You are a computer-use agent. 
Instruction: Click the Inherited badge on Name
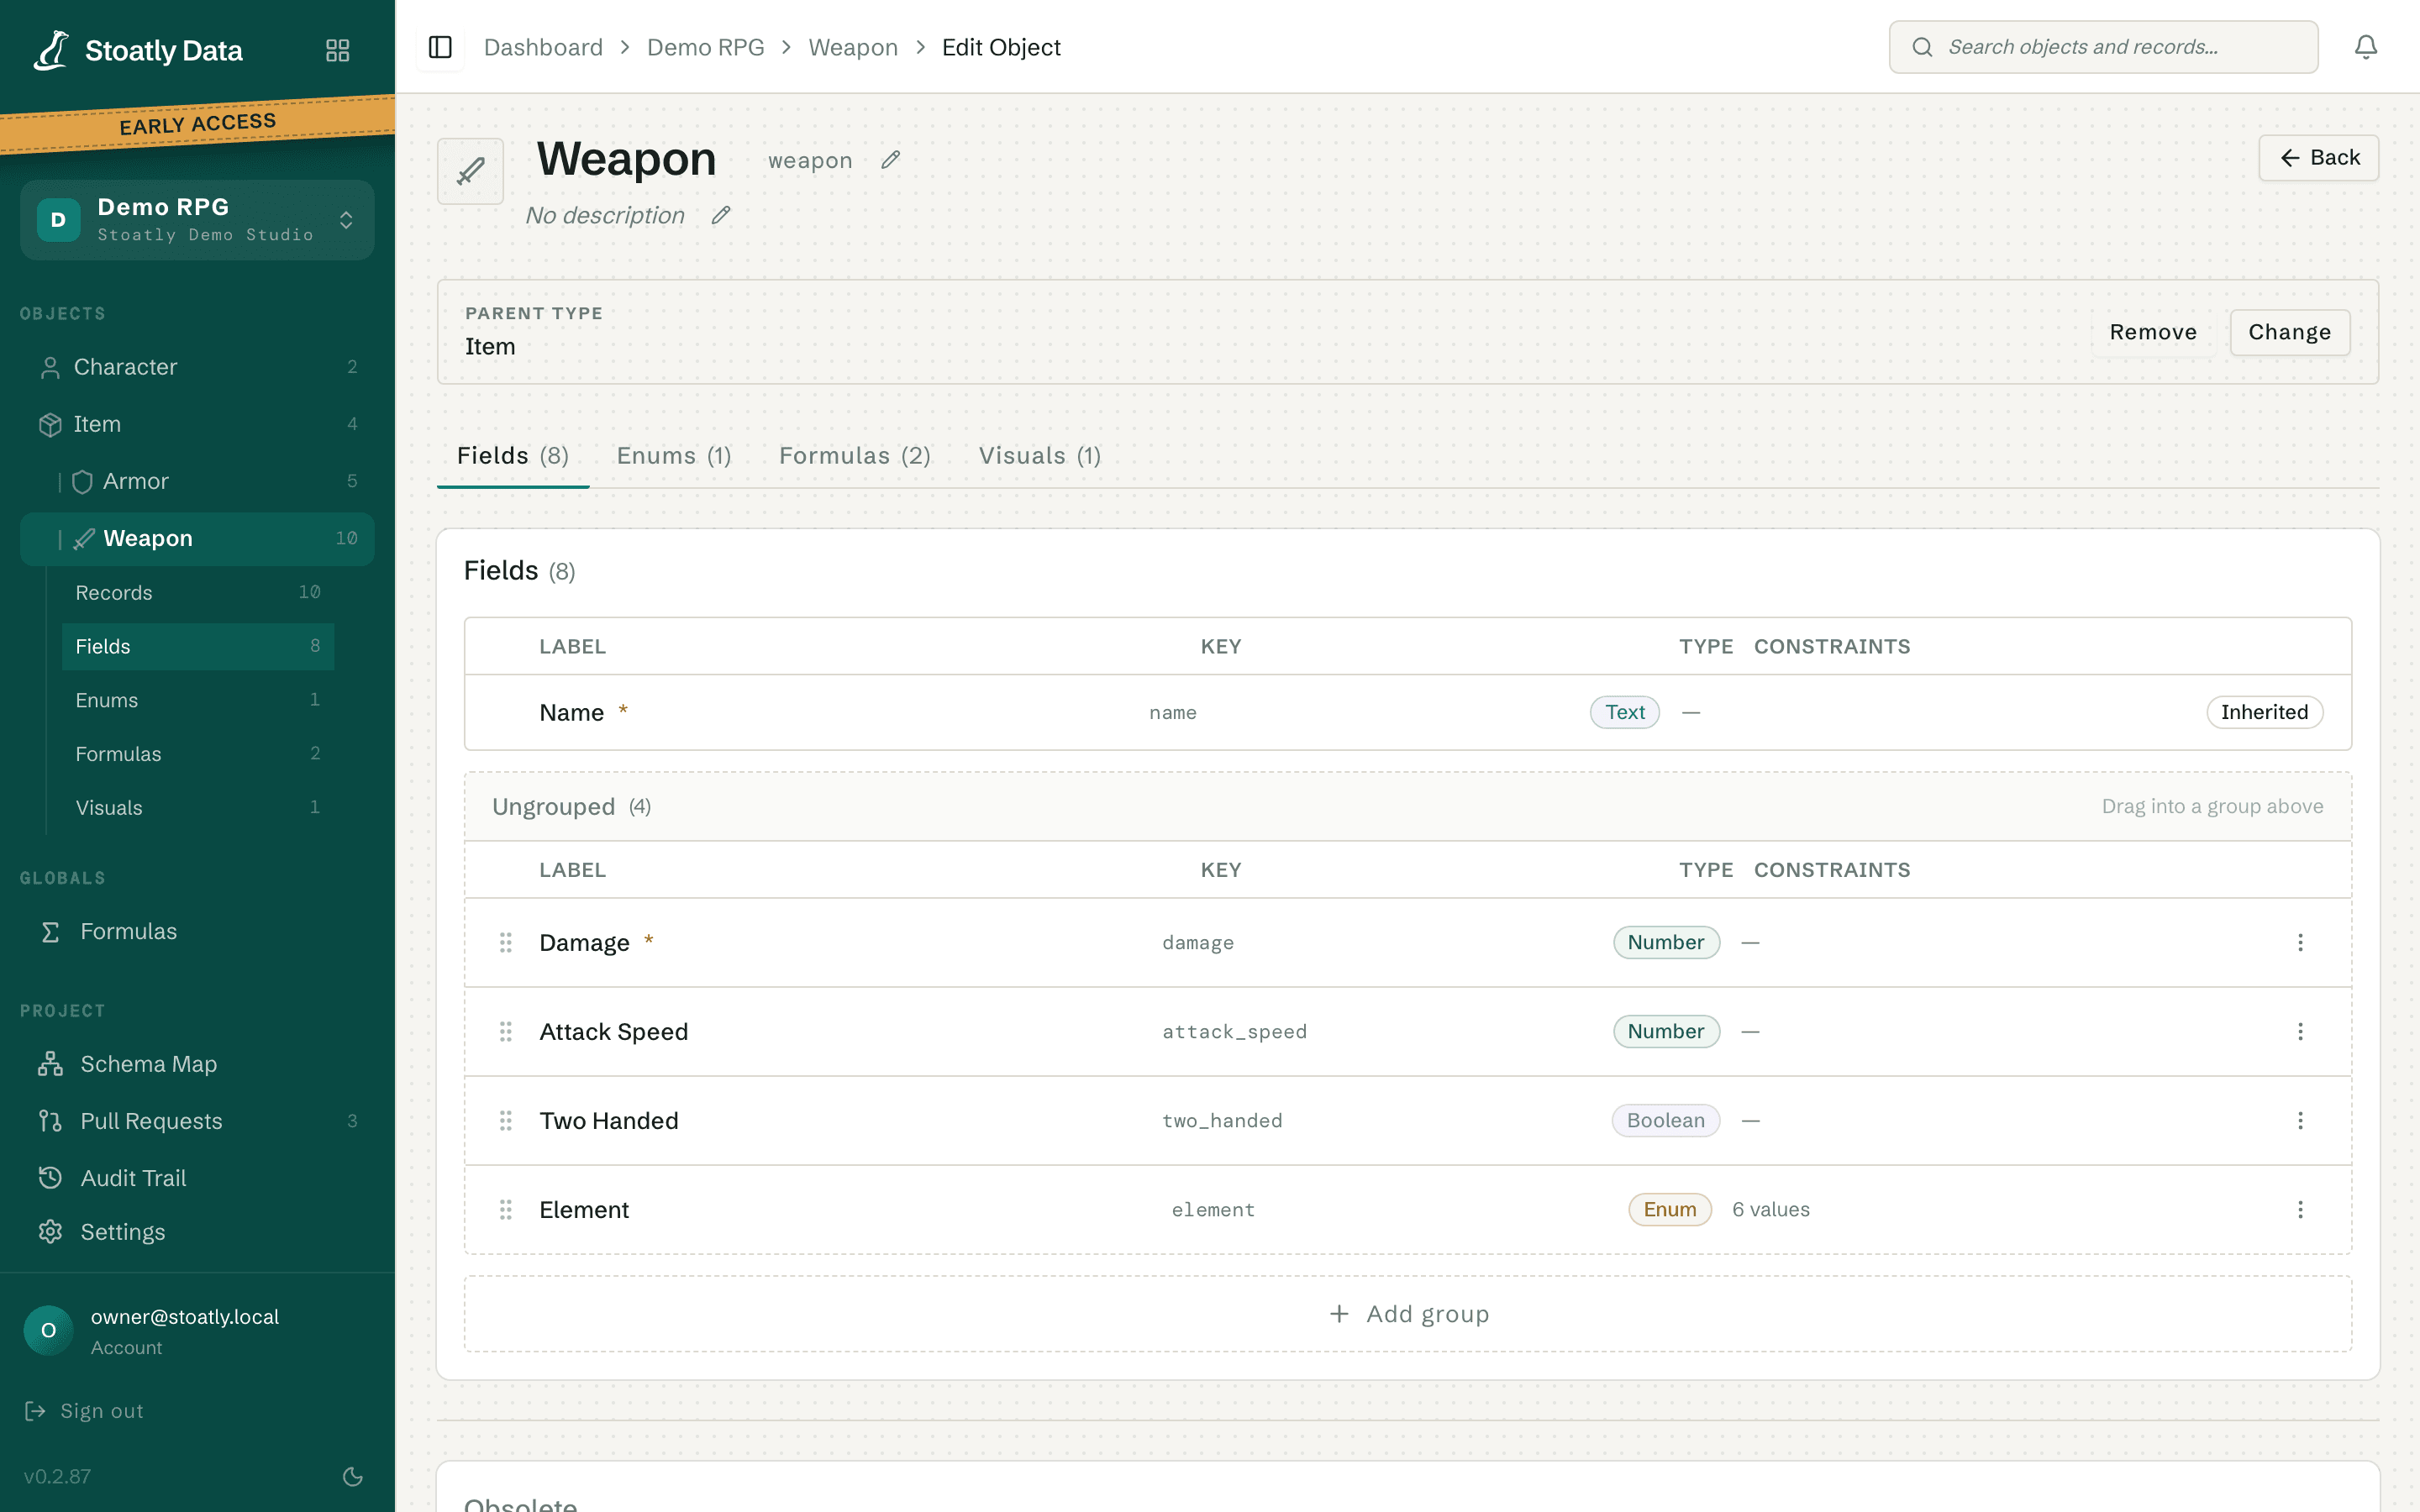pos(2264,712)
